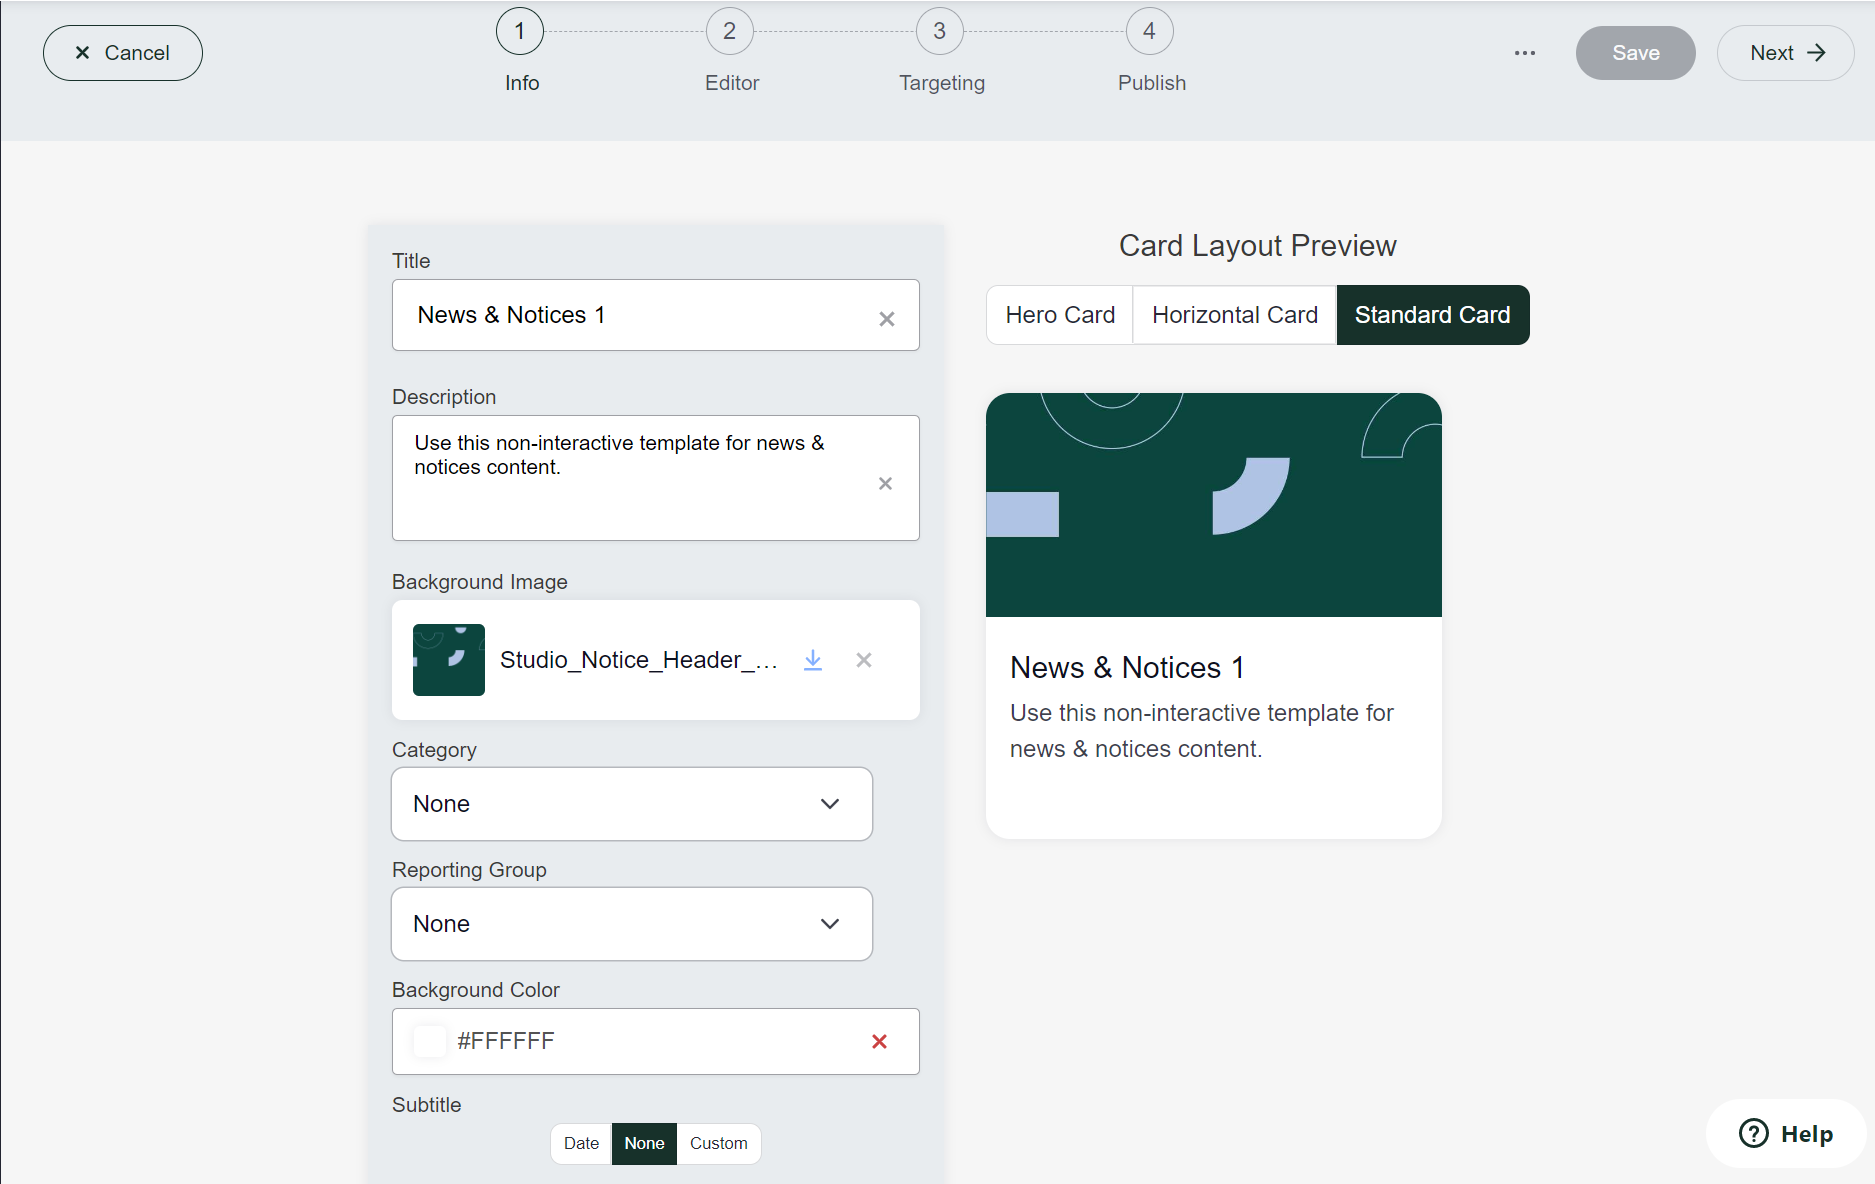This screenshot has width=1875, height=1184.
Task: Open the Help widget
Action: [x=1786, y=1134]
